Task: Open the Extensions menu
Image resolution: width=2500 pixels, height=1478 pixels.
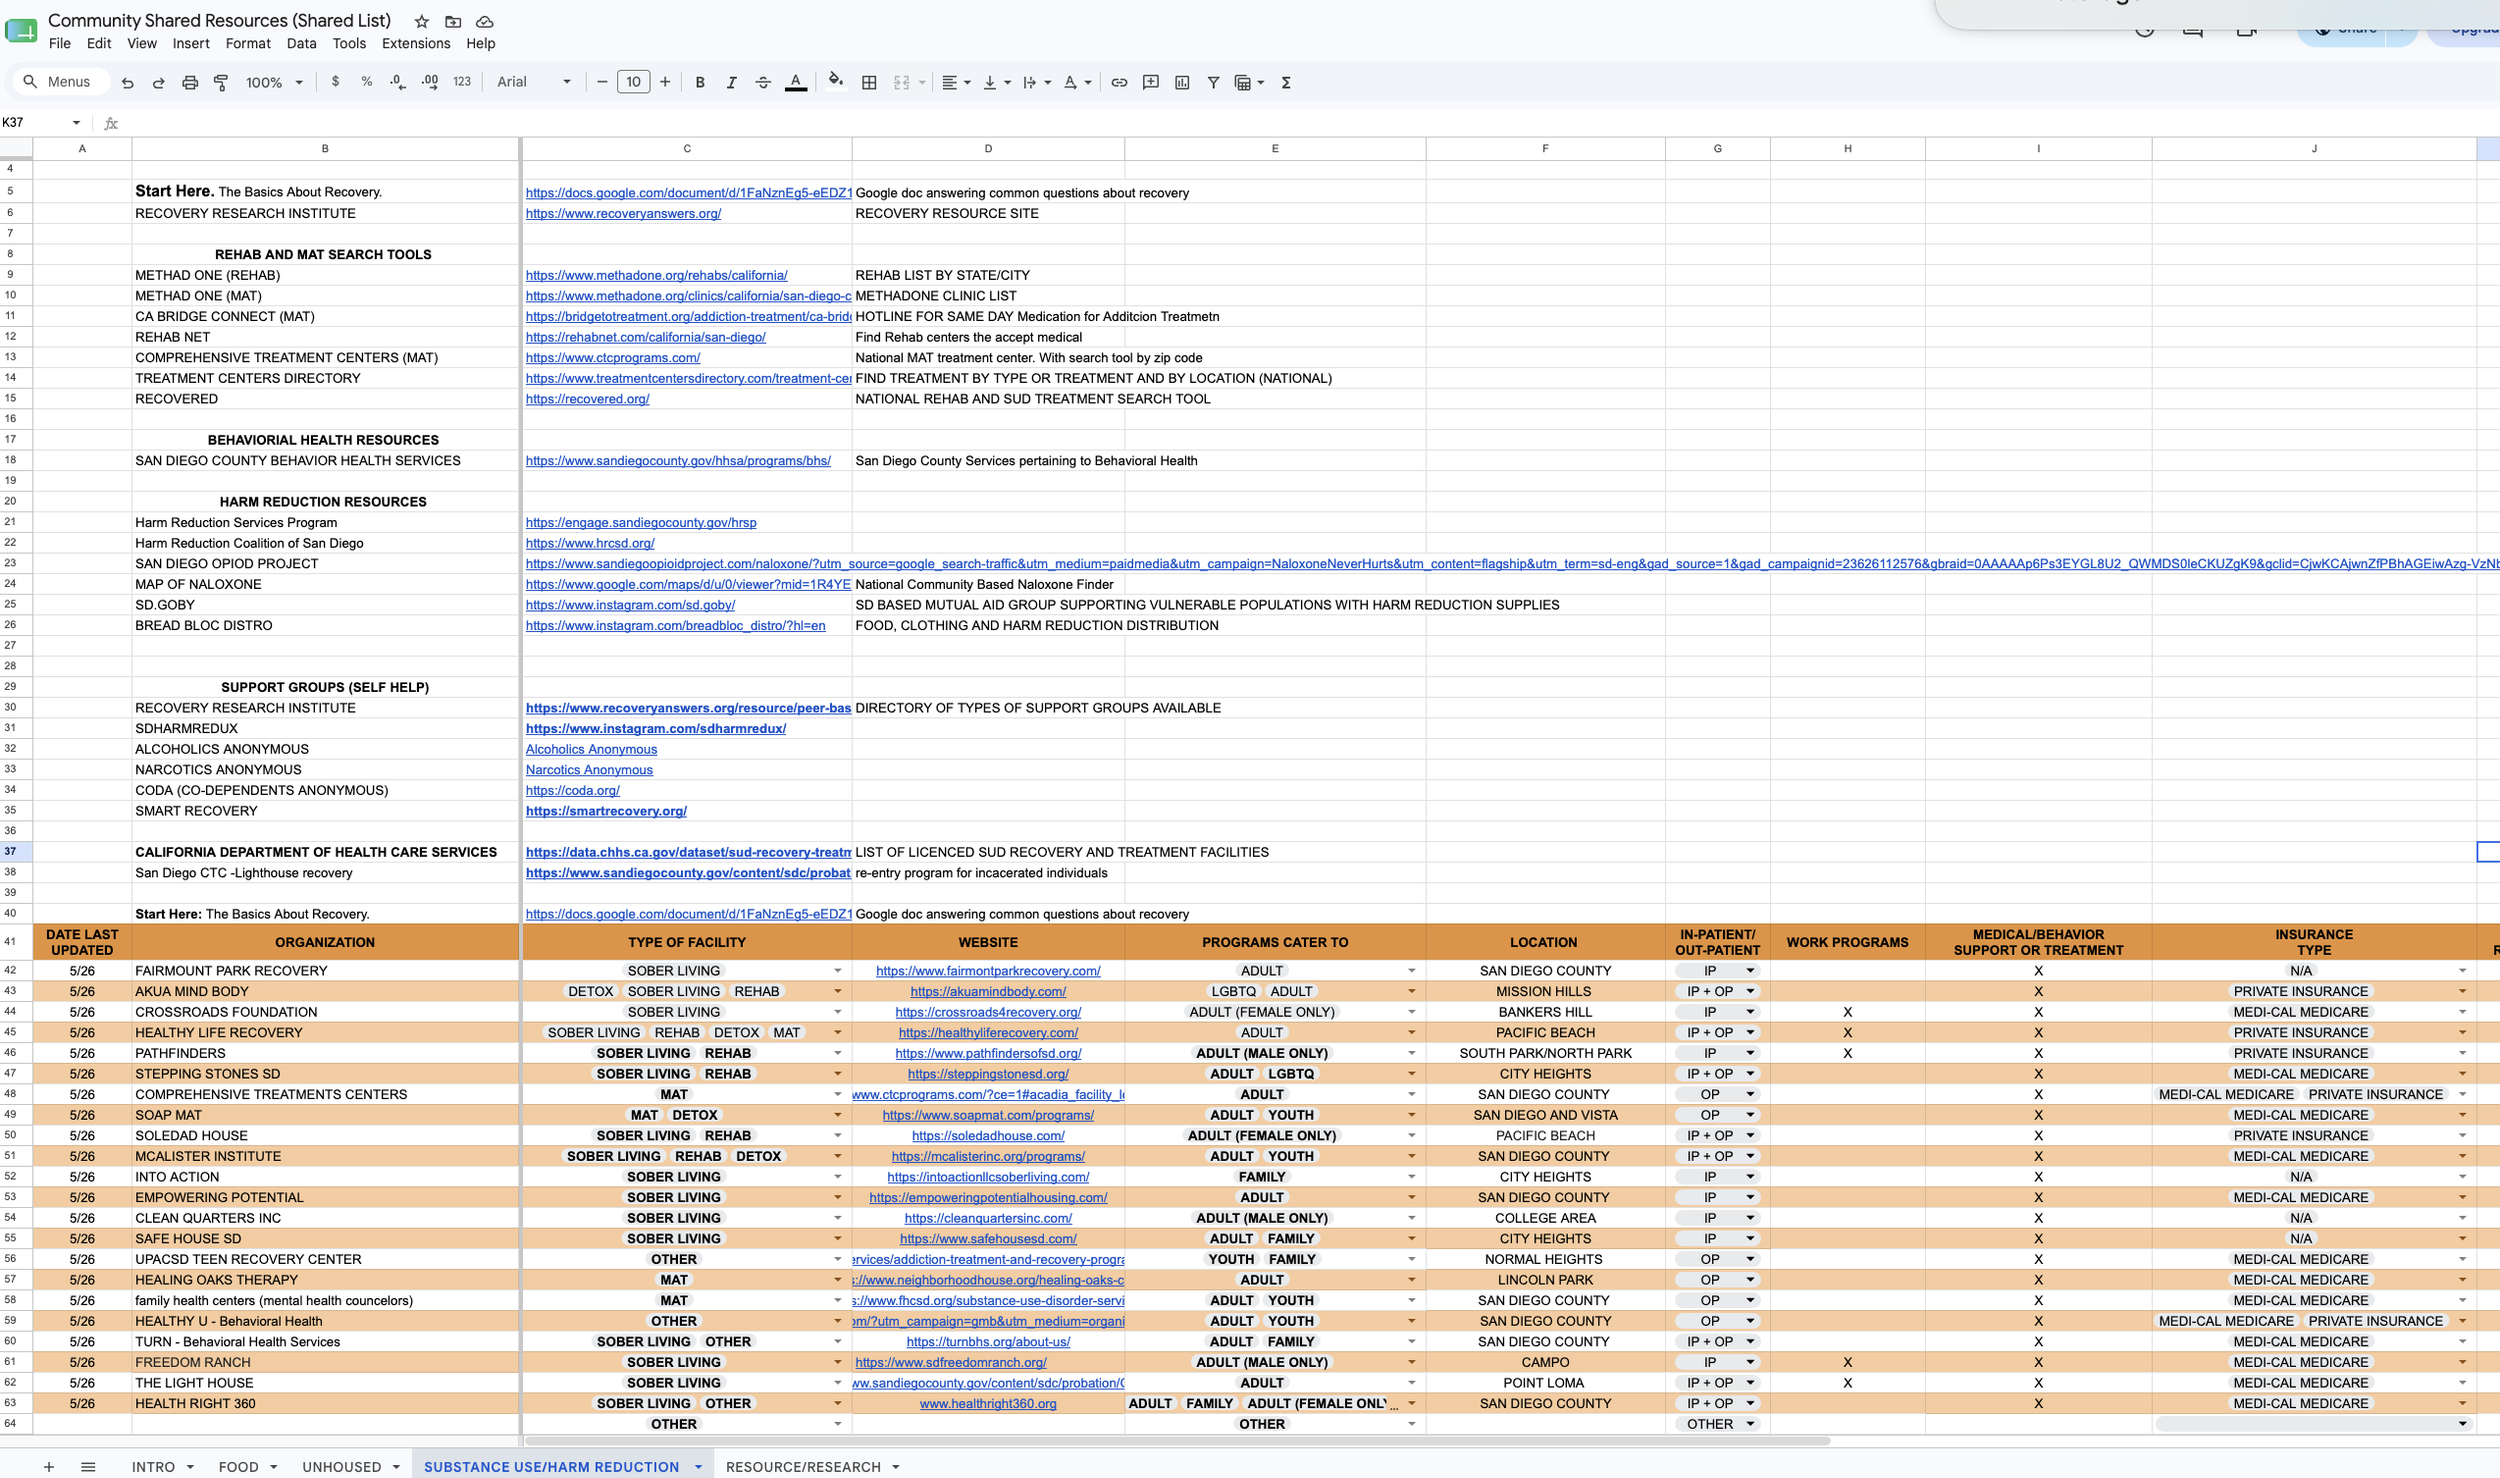Action: point(416,43)
